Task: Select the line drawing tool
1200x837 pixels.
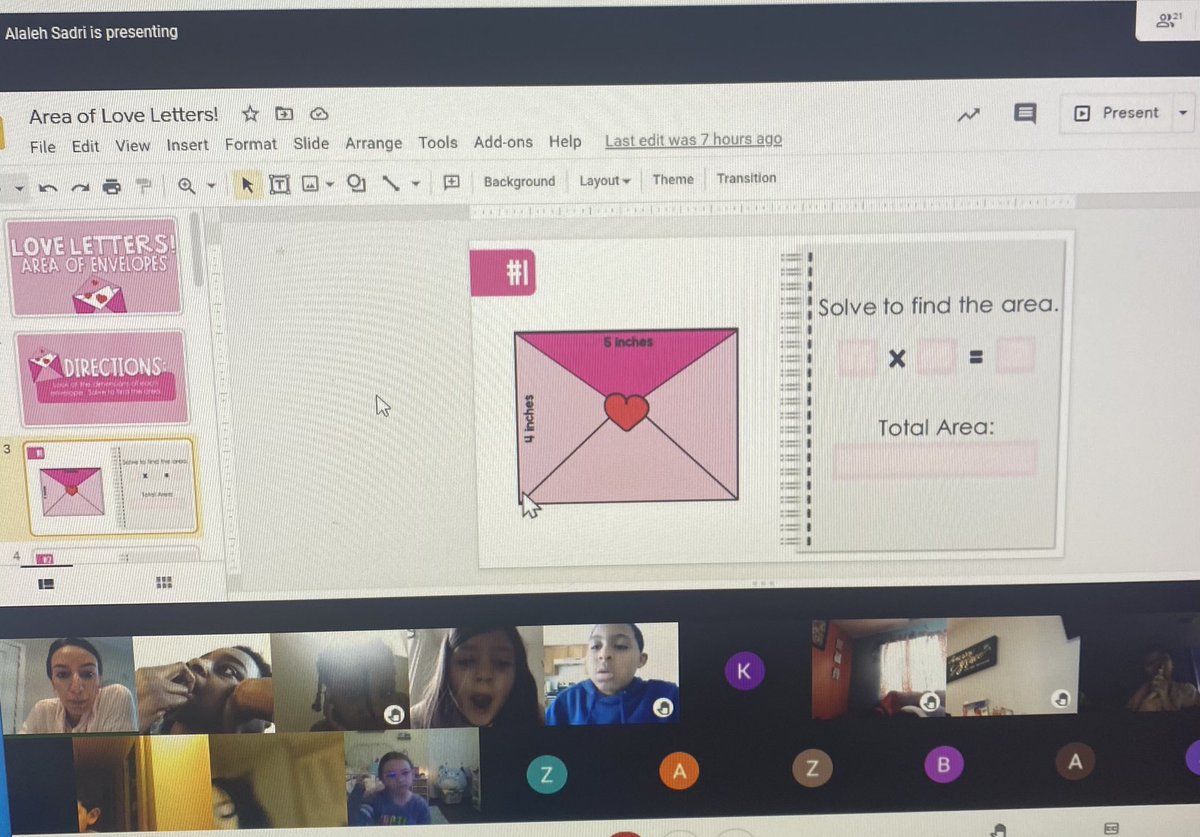Action: [x=391, y=183]
